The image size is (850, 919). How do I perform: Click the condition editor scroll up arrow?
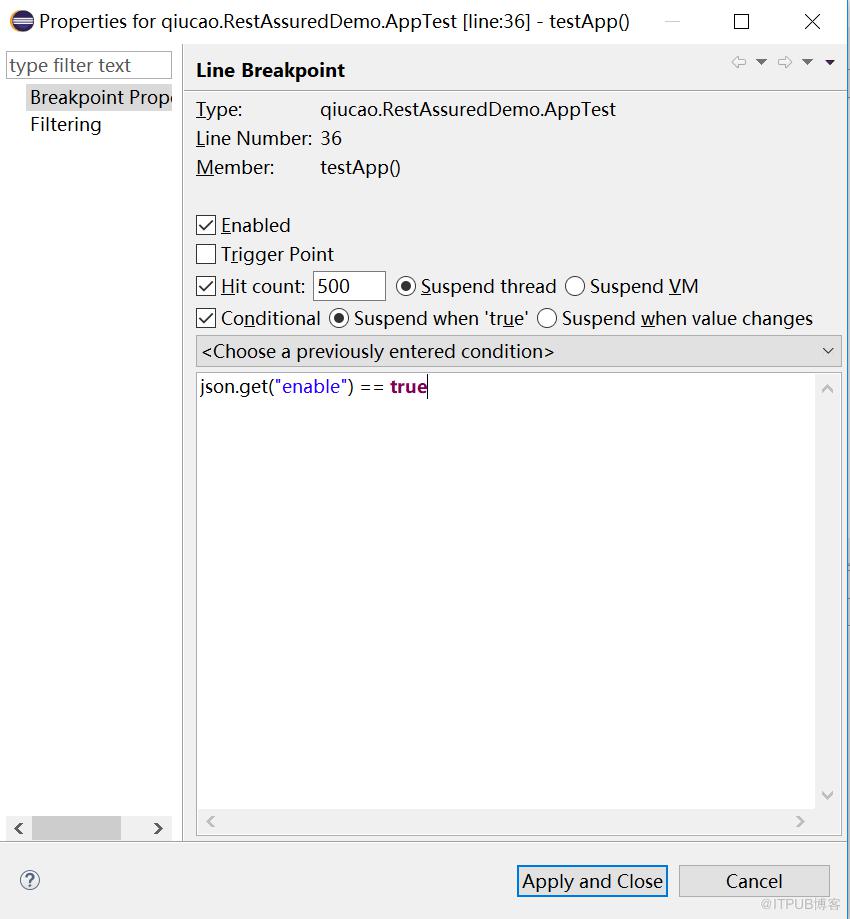click(828, 389)
